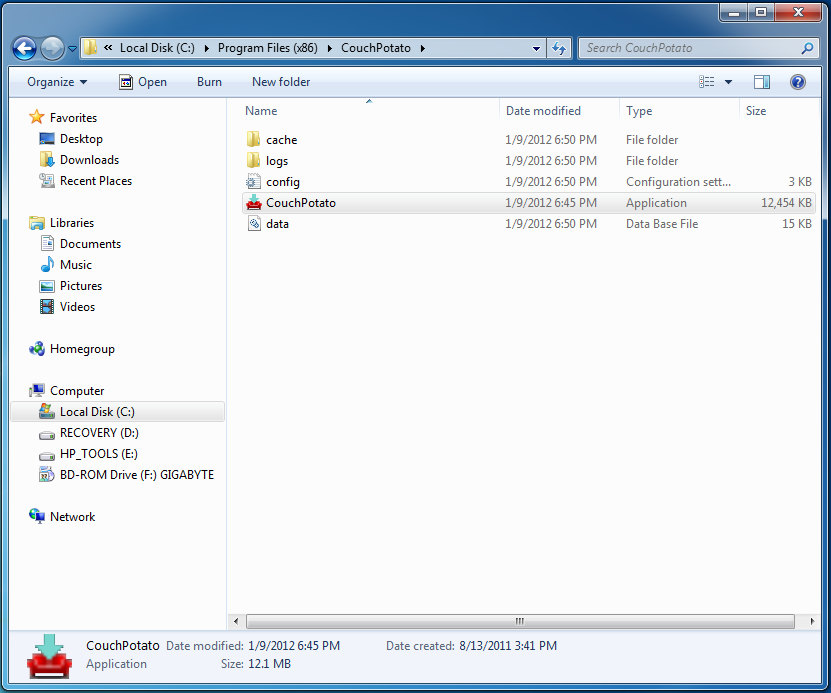Open the Help icon
Viewport: 831px width, 693px height.
[x=798, y=82]
